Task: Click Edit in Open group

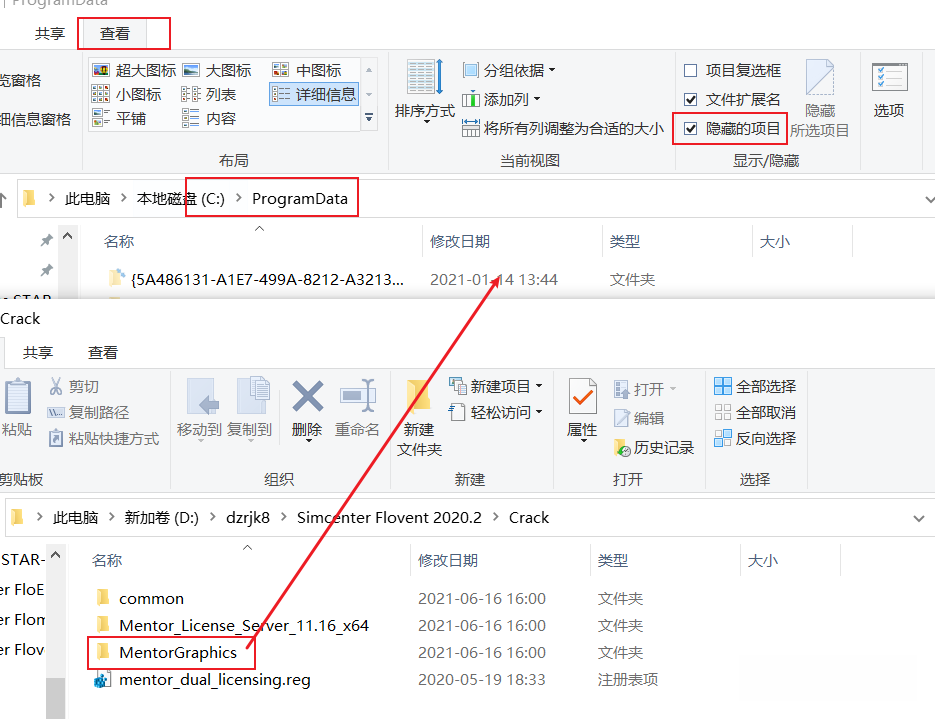Action: pos(639,418)
